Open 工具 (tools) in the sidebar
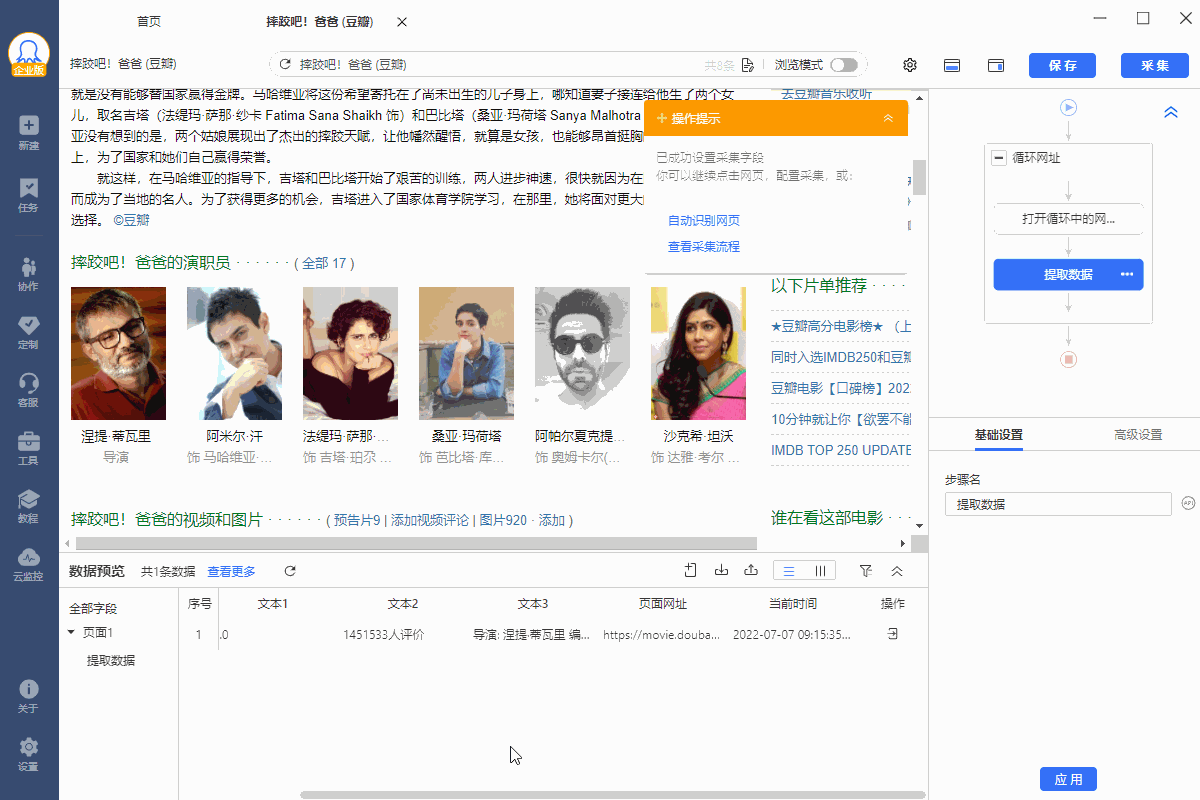Viewport: 1200px width, 800px height. [29, 449]
